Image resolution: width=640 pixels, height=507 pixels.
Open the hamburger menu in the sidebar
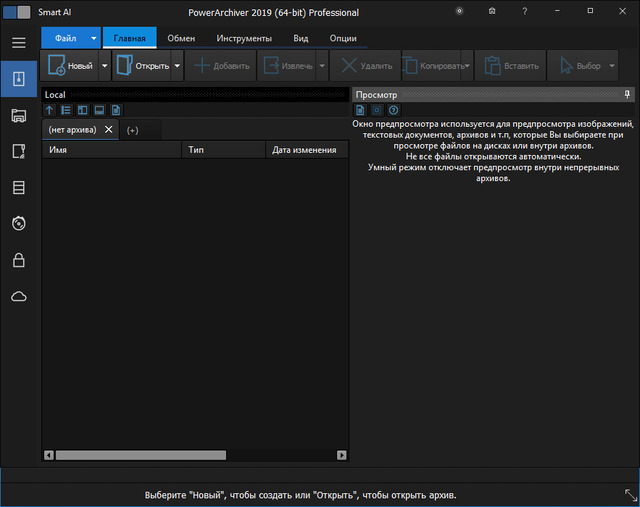pyautogui.click(x=18, y=42)
